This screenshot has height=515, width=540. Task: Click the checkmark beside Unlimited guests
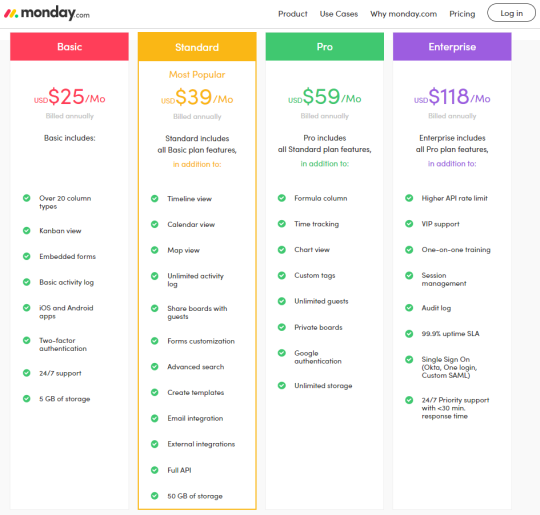[282, 301]
